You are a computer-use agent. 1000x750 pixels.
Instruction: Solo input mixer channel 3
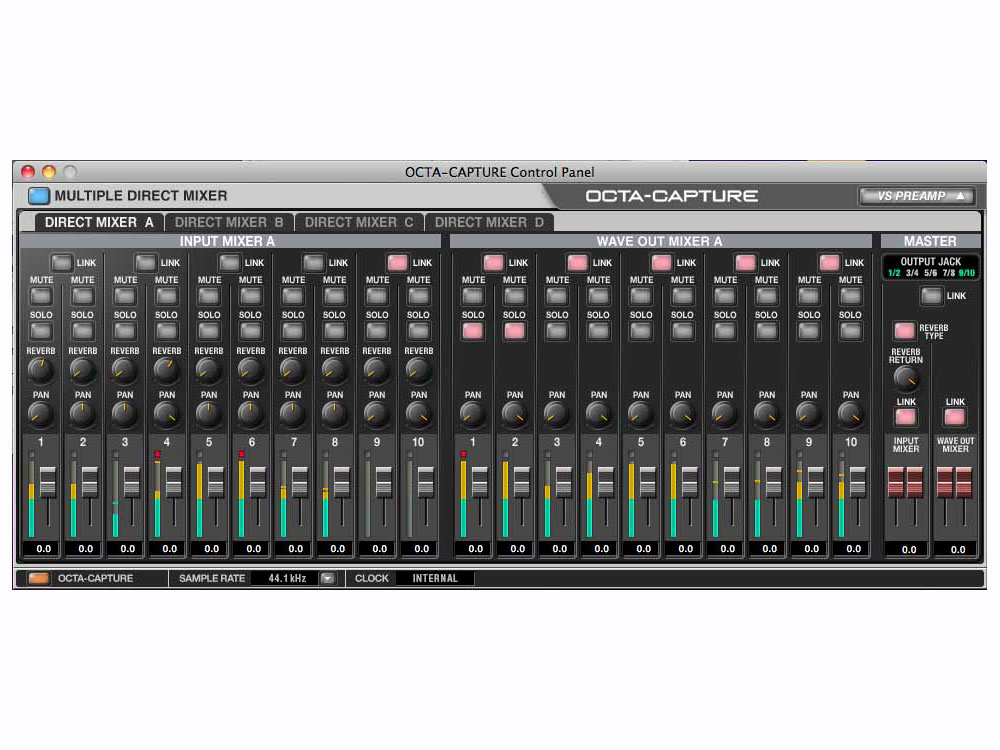[x=125, y=330]
